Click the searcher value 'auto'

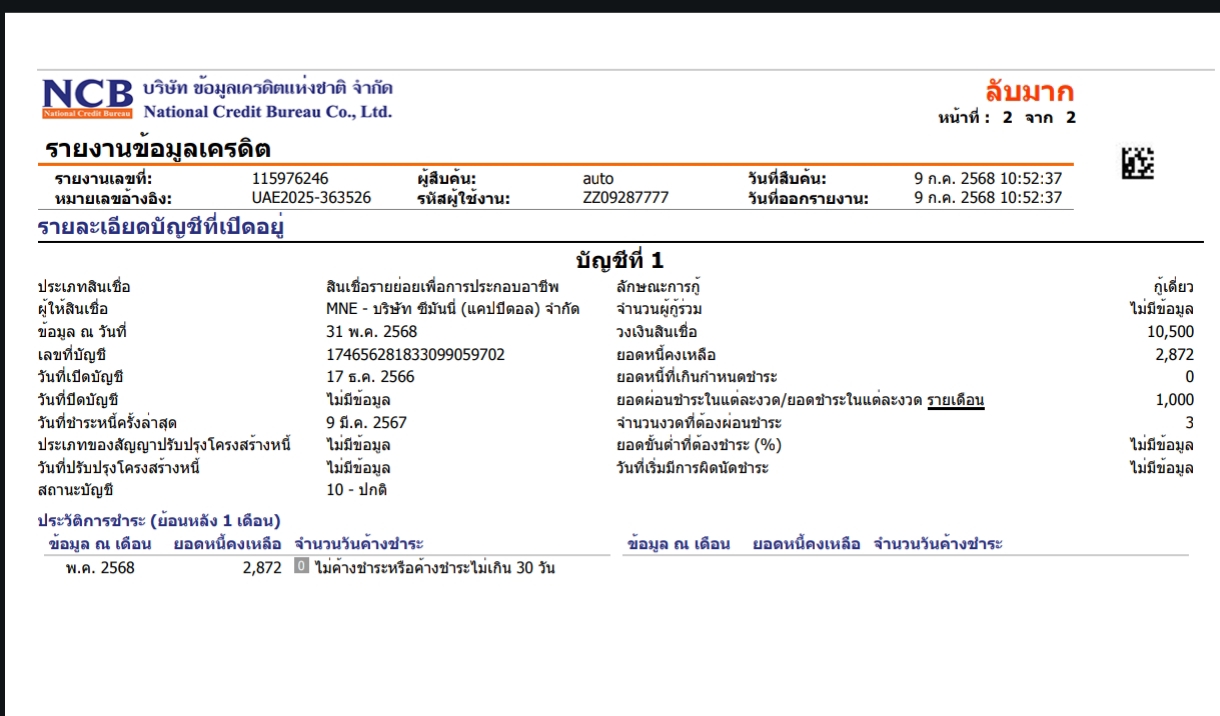coord(598,179)
